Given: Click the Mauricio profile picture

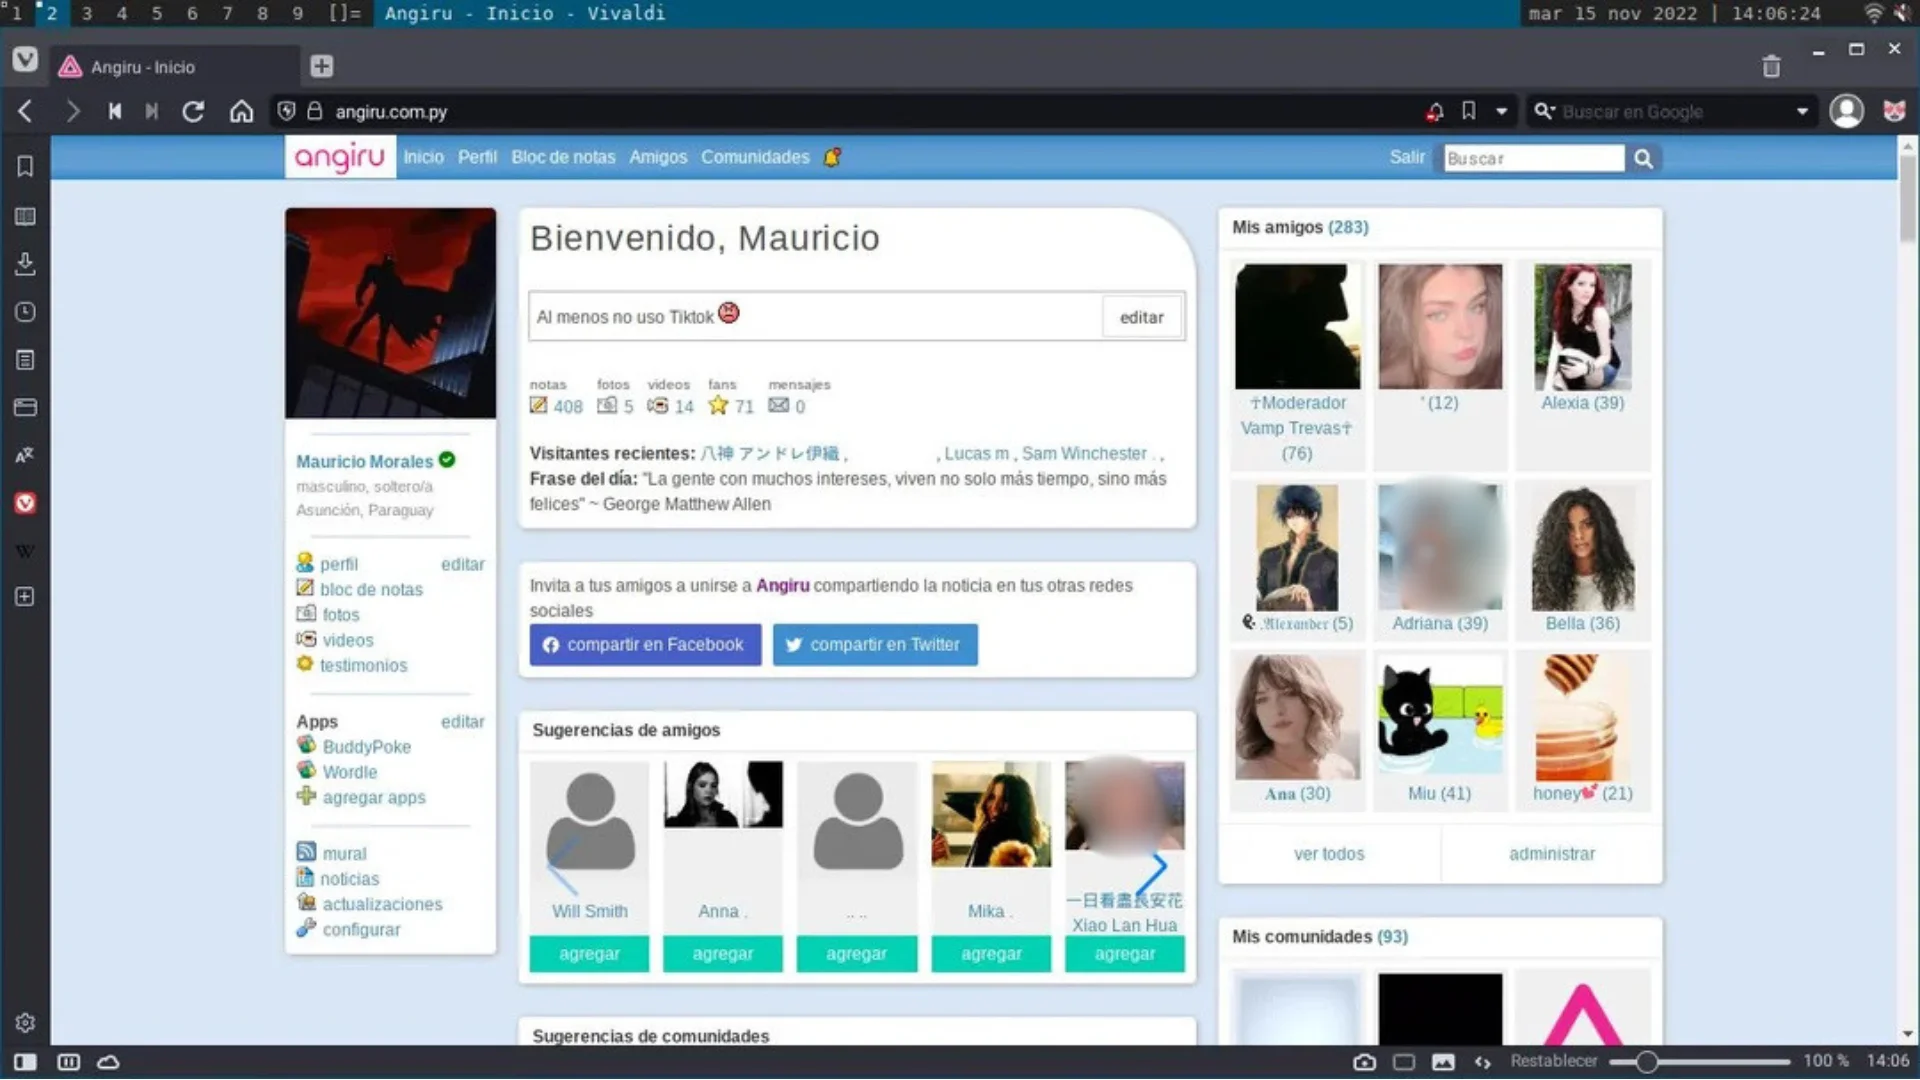Looking at the screenshot, I should (x=390, y=313).
